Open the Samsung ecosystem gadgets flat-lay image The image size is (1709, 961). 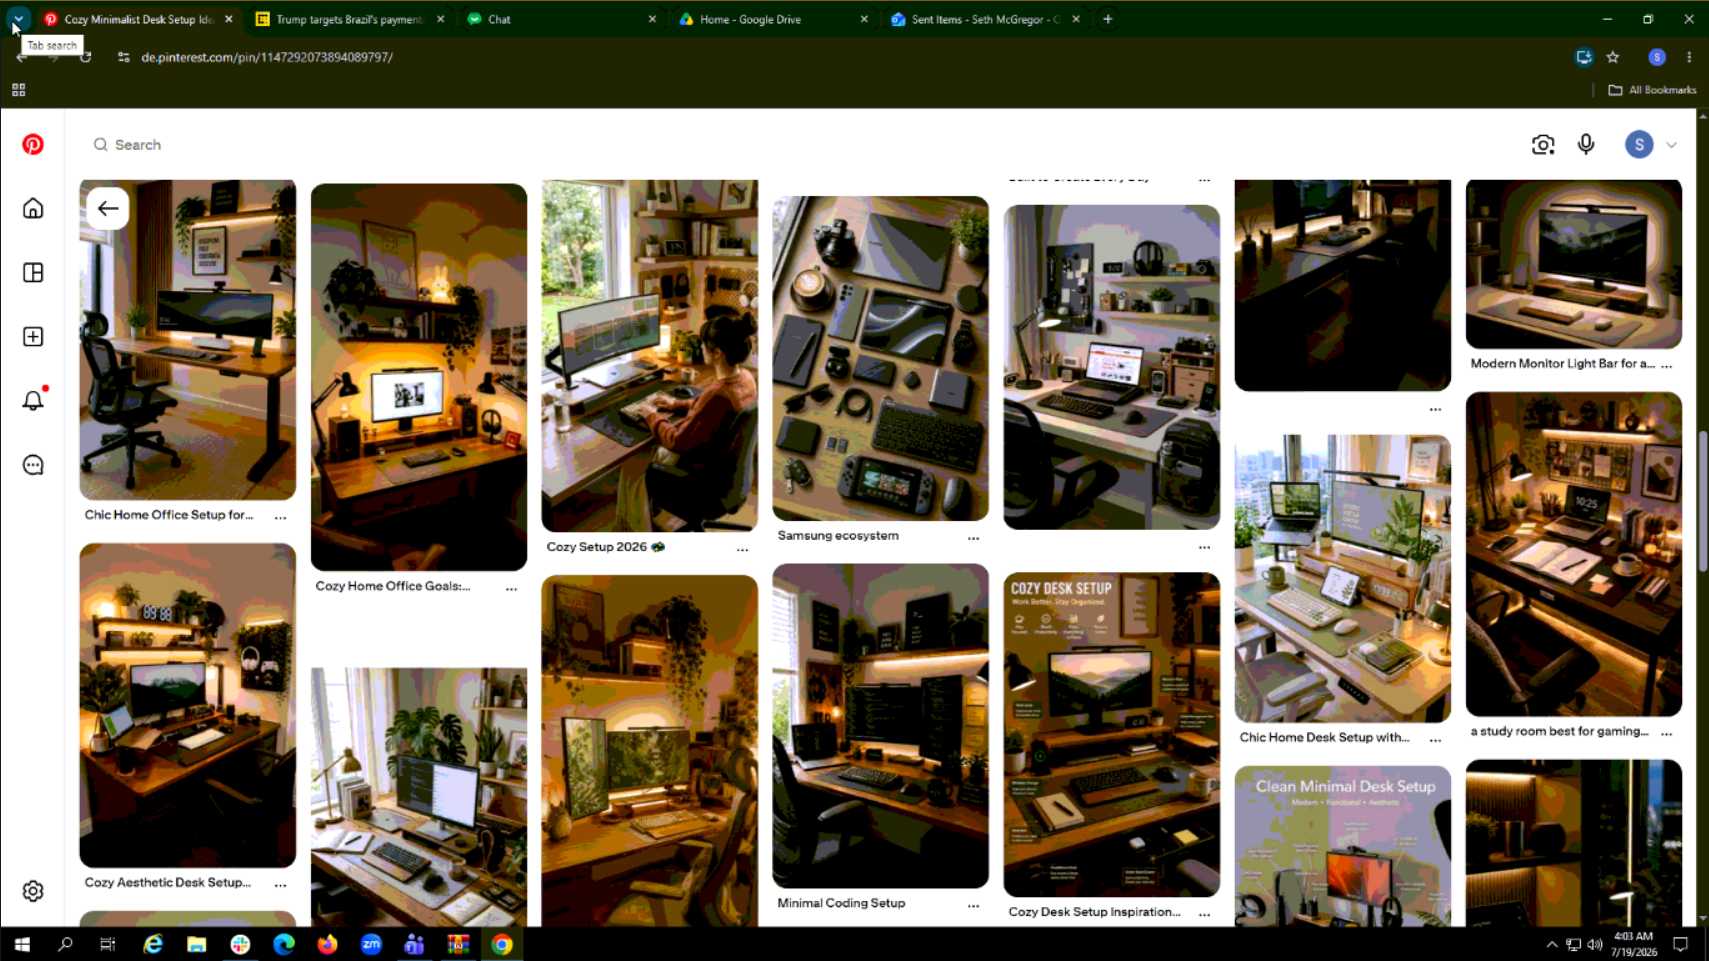pos(880,358)
